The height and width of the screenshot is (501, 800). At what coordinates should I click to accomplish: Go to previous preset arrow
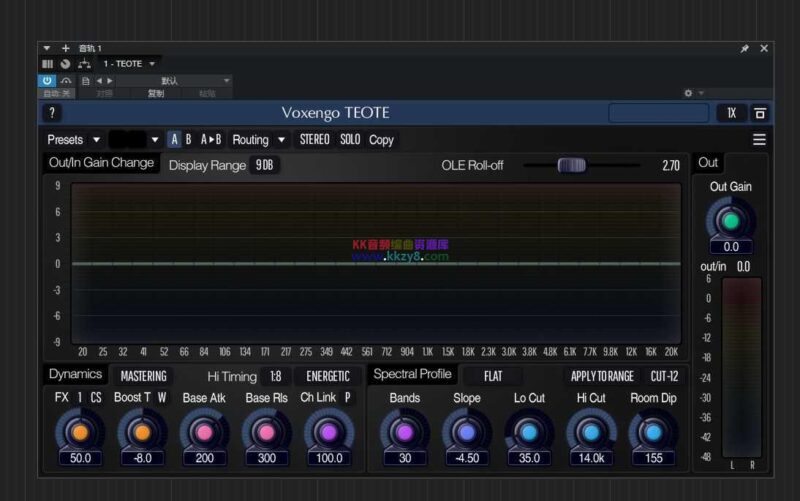(x=99, y=81)
